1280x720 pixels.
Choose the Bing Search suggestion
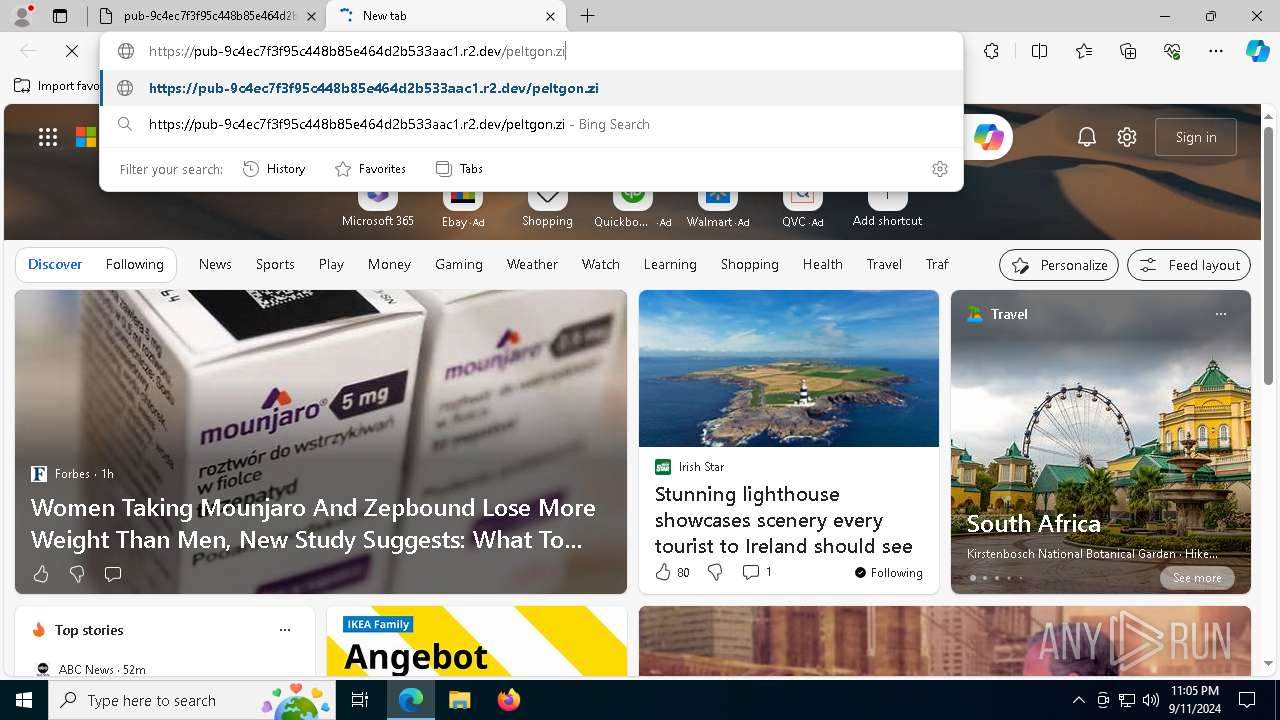pyautogui.click(x=531, y=124)
